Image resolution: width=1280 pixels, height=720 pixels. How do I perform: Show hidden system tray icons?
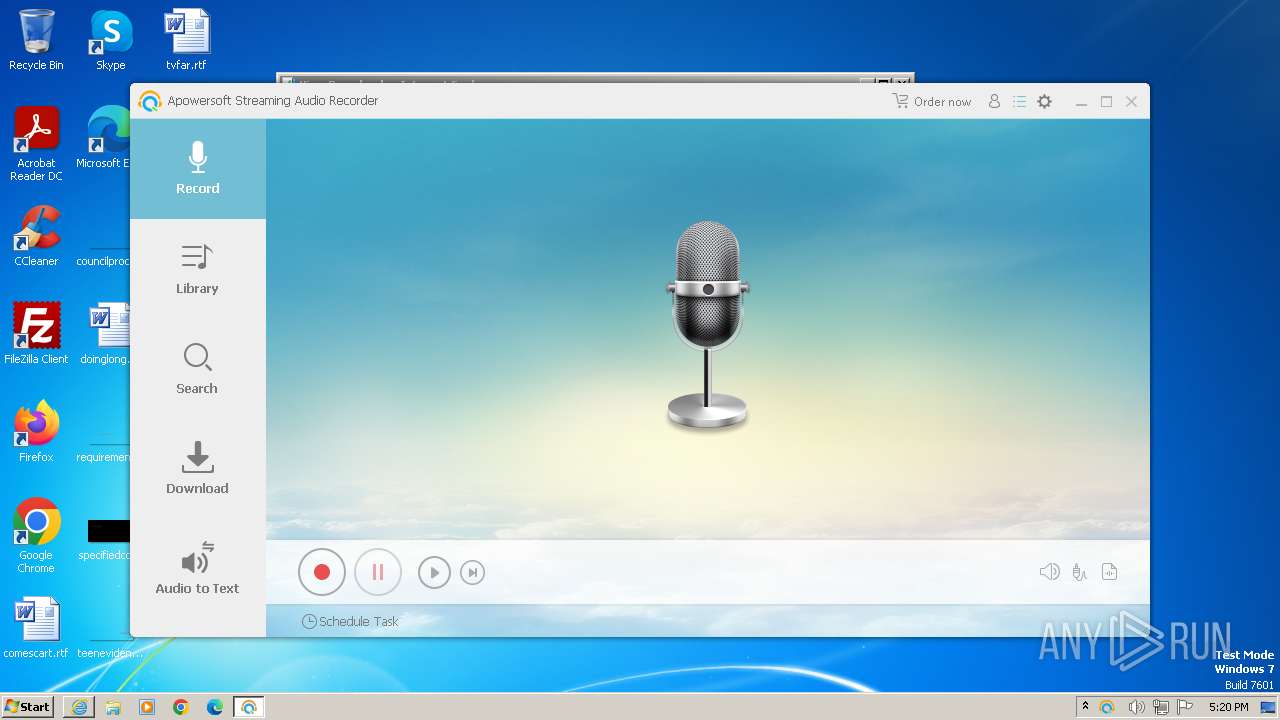click(1085, 707)
